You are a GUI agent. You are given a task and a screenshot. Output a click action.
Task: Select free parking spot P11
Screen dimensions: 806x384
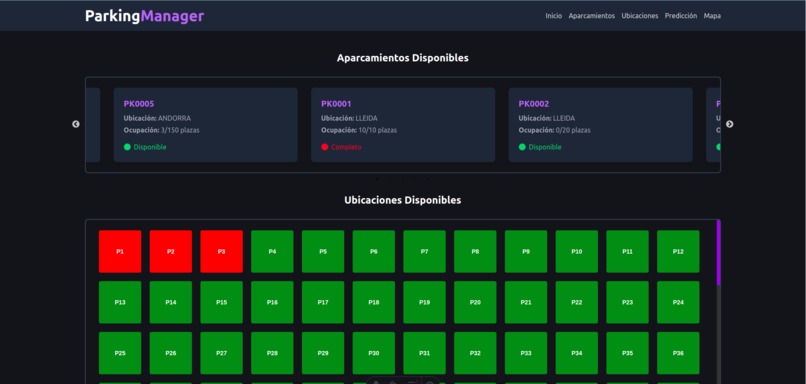(628, 251)
